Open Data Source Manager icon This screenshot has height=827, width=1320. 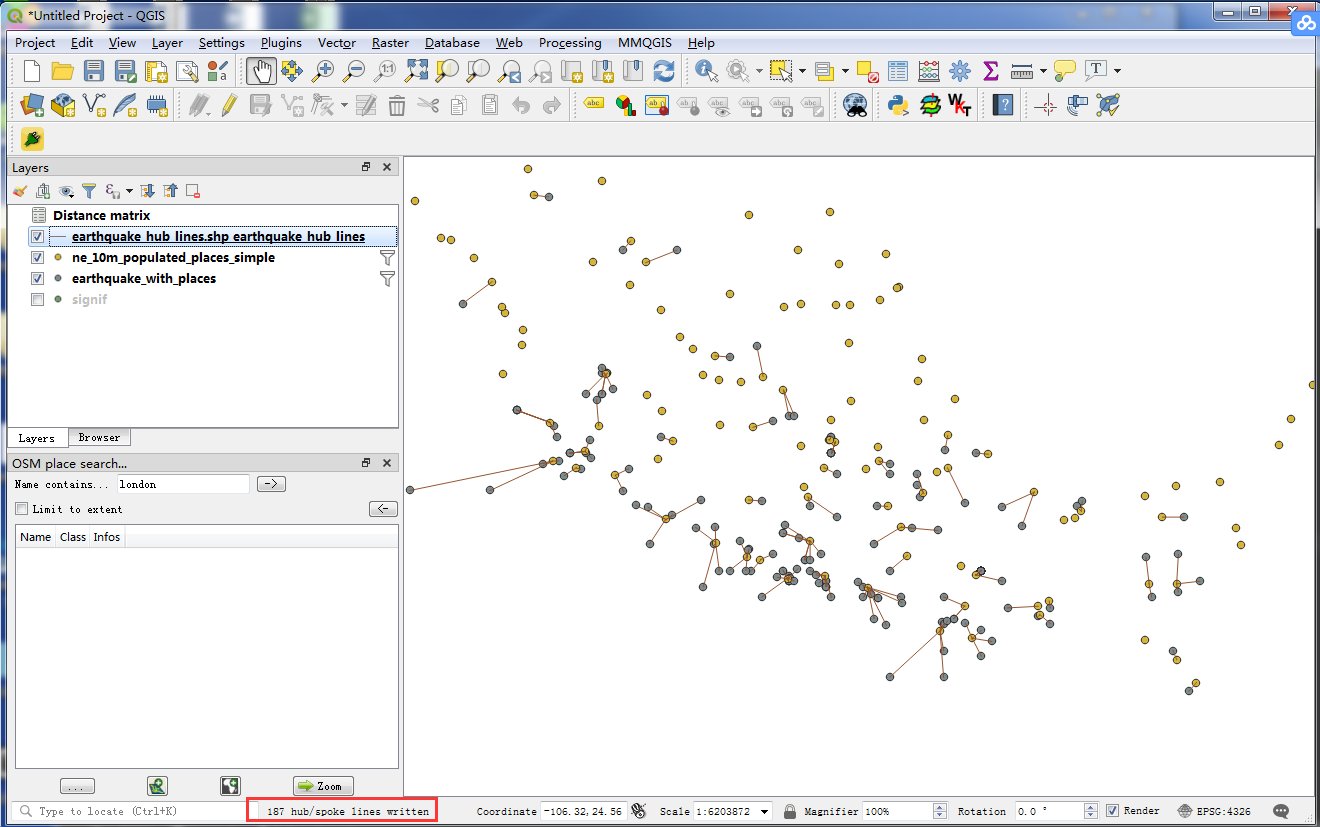[x=32, y=104]
